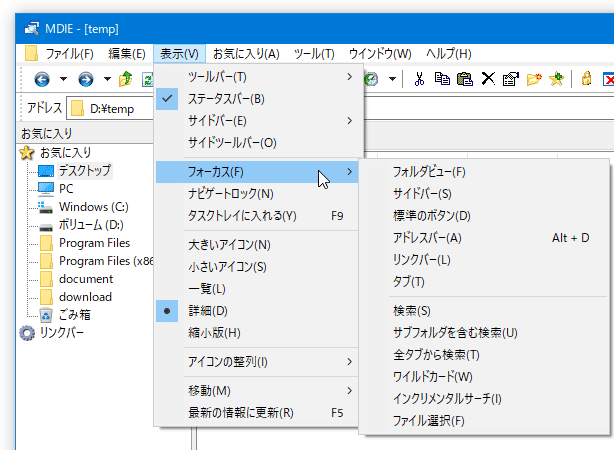Click the Copy toolbar icon
The height and width of the screenshot is (450, 614).
(x=442, y=79)
